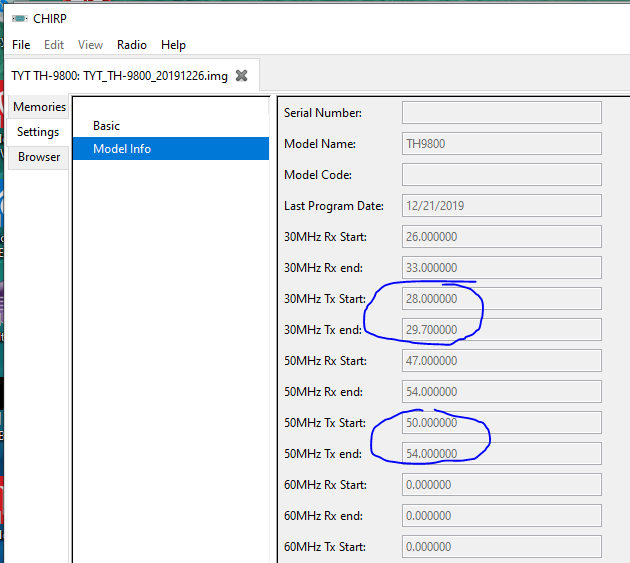
Task: Open the File menu
Action: [x=21, y=45]
